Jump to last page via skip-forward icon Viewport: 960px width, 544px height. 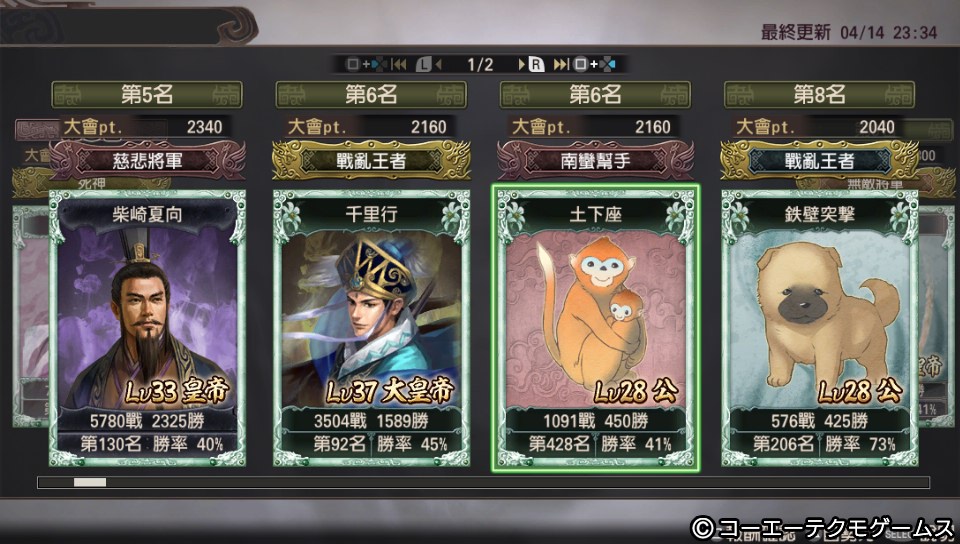tap(561, 64)
